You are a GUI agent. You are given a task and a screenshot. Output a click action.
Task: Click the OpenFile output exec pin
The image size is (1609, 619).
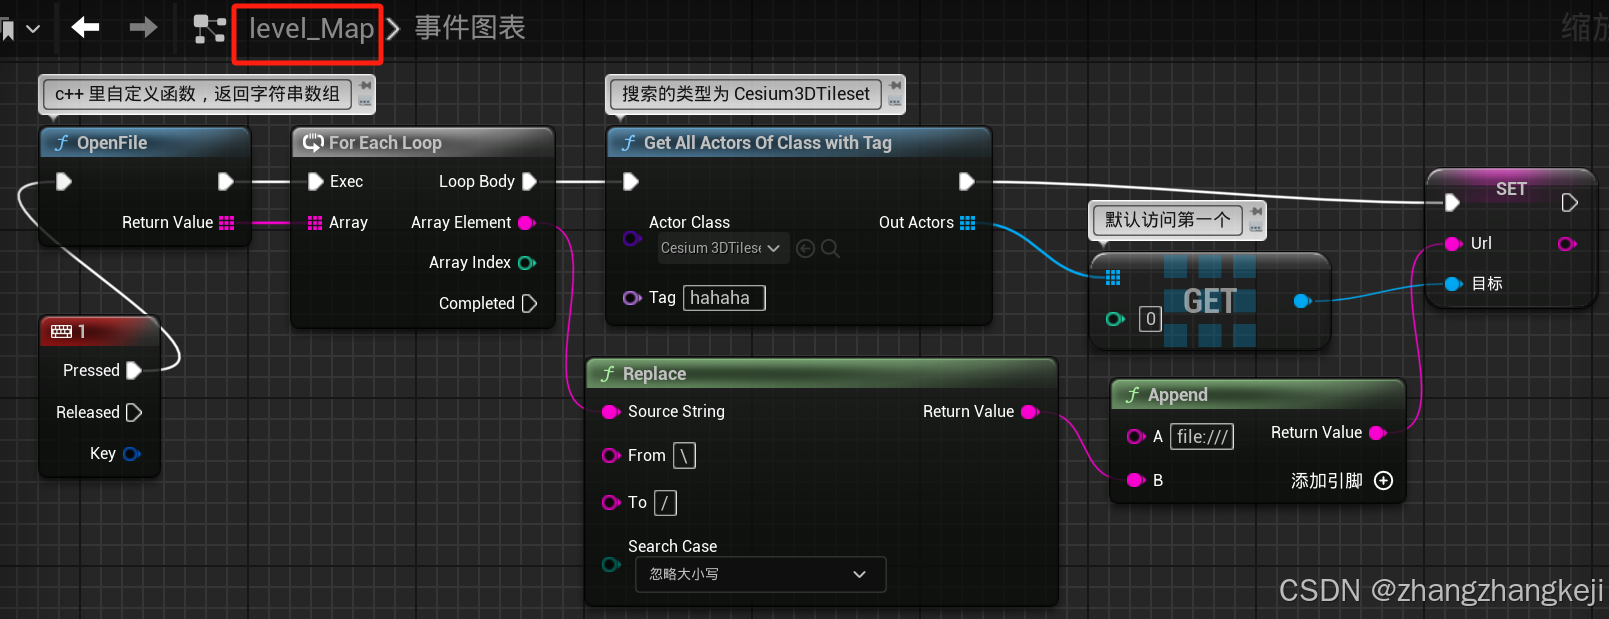click(226, 181)
